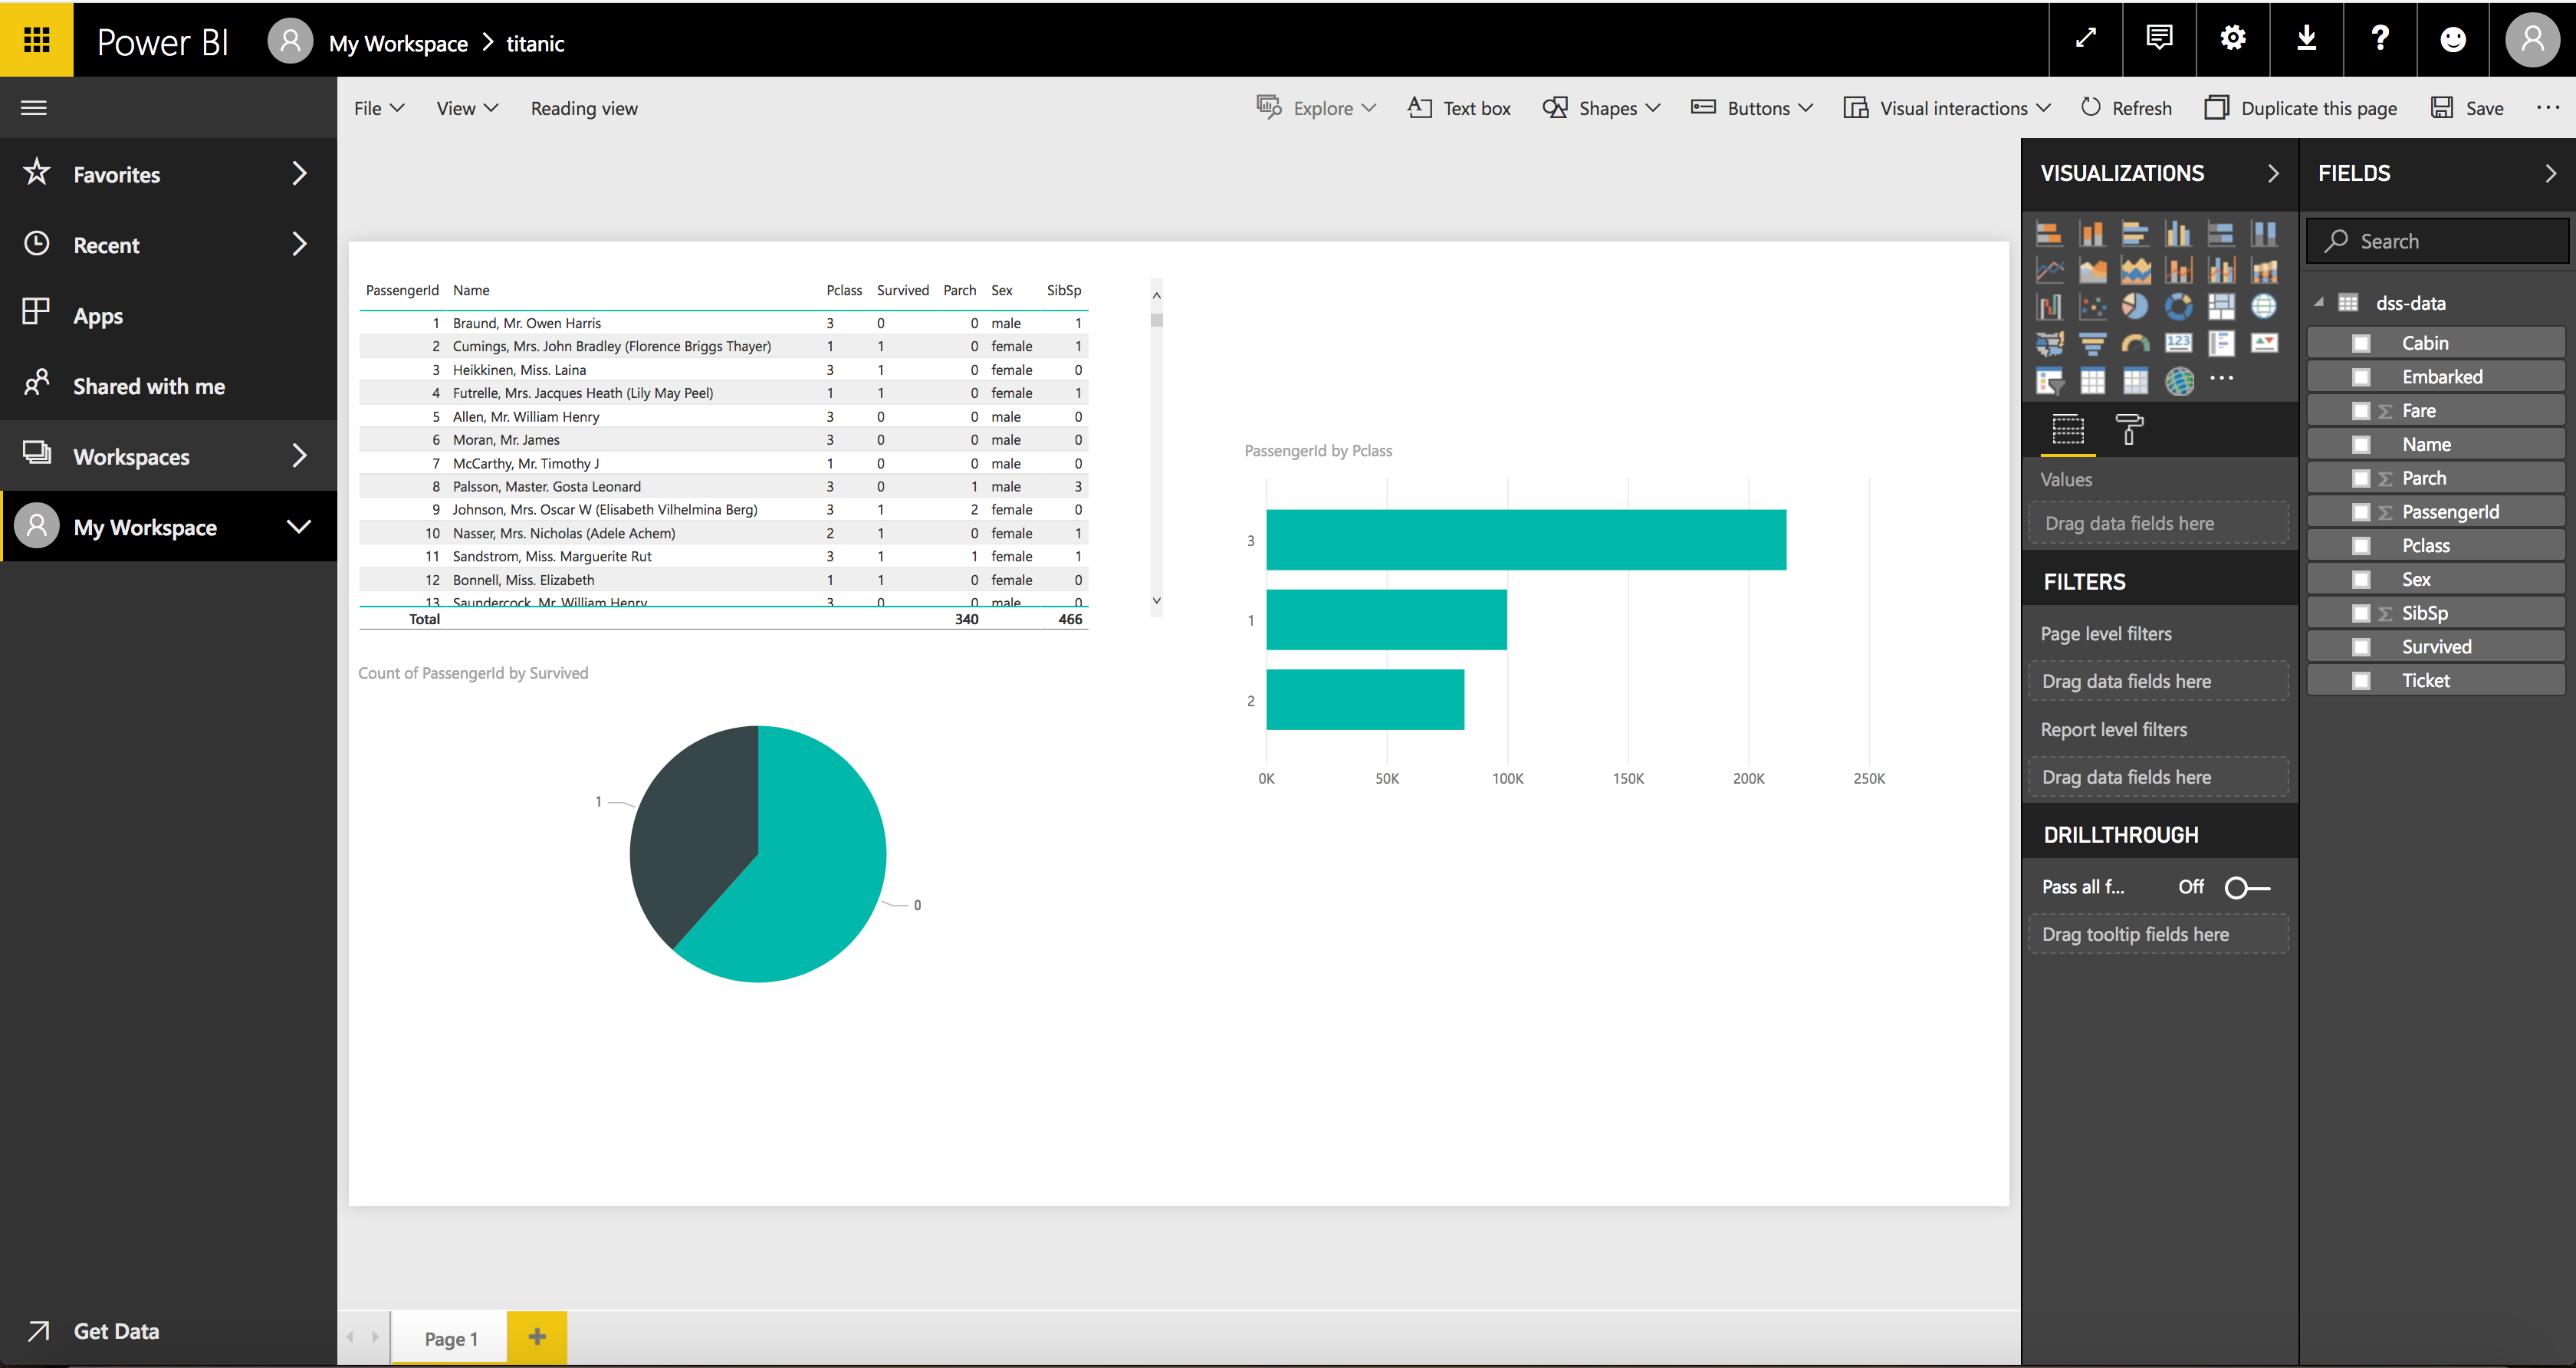Open the Format paint roller tab
Screen dimensions: 2576x1368
point(2129,430)
